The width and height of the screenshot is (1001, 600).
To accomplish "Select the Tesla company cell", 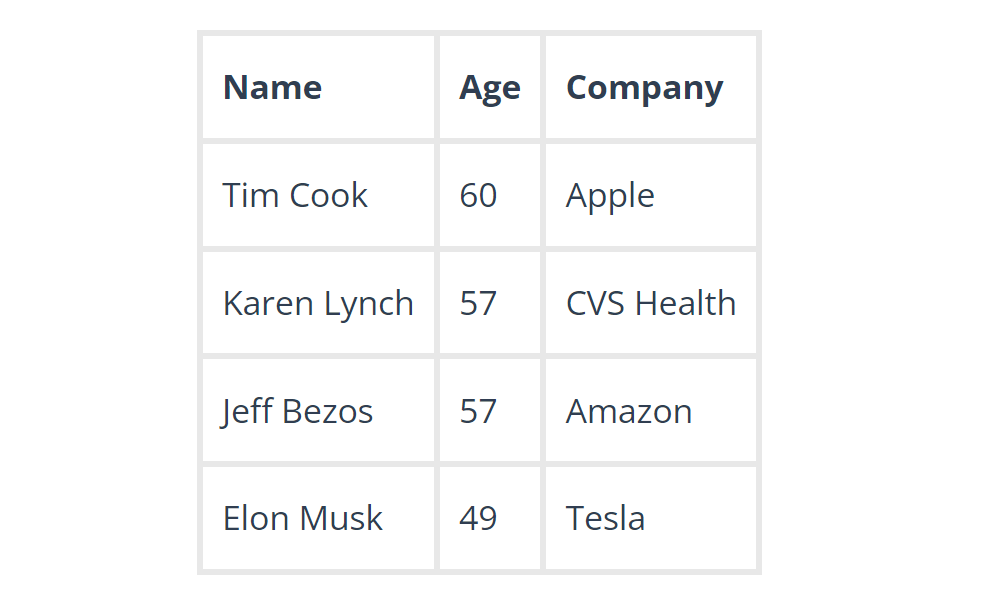I will click(x=605, y=518).
